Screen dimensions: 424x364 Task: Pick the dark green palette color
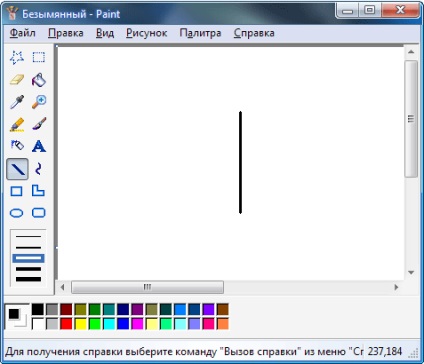[95, 309]
